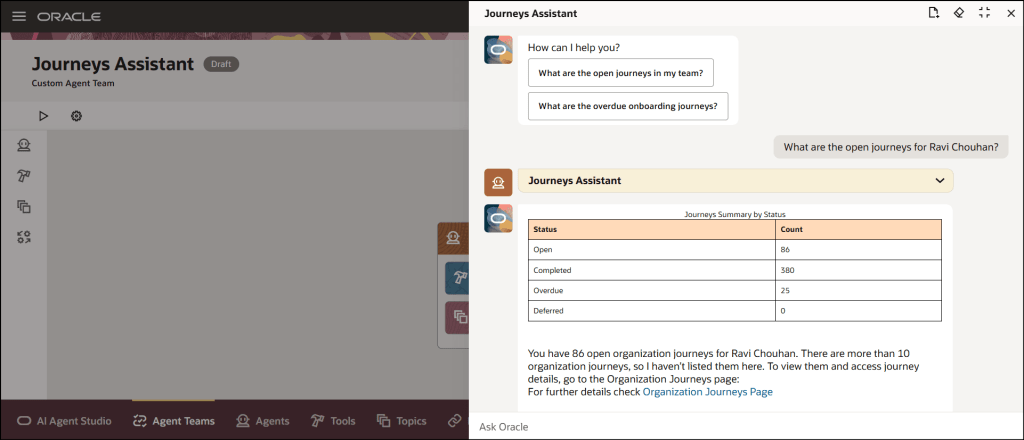Go to the Agents tab
This screenshot has height=440, width=1024.
(x=262, y=421)
